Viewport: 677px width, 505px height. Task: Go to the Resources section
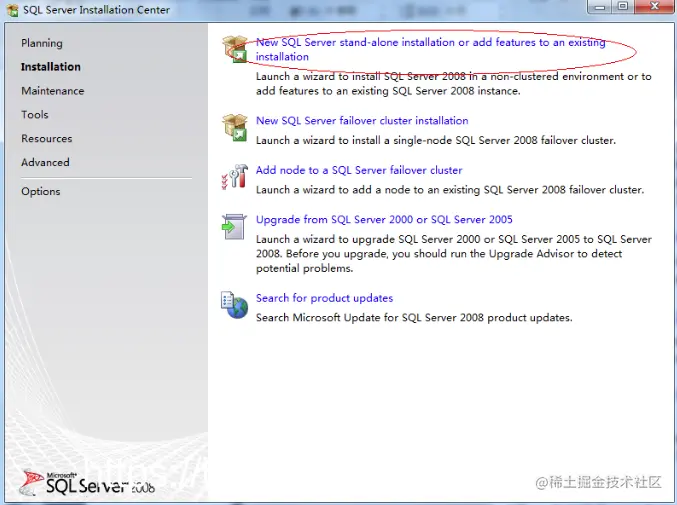point(47,139)
